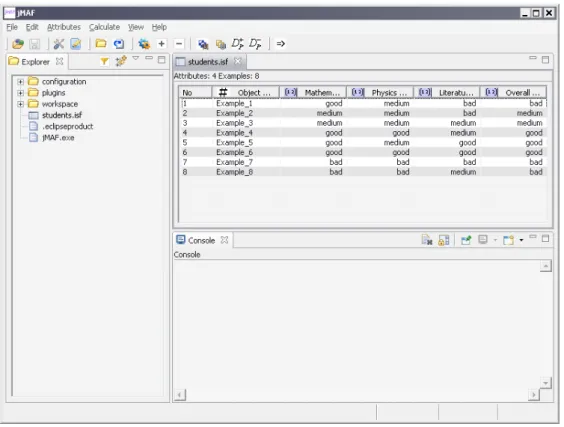The width and height of the screenshot is (564, 427).
Task: Click the Literatu... column header
Action: pyautogui.click(x=446, y=92)
